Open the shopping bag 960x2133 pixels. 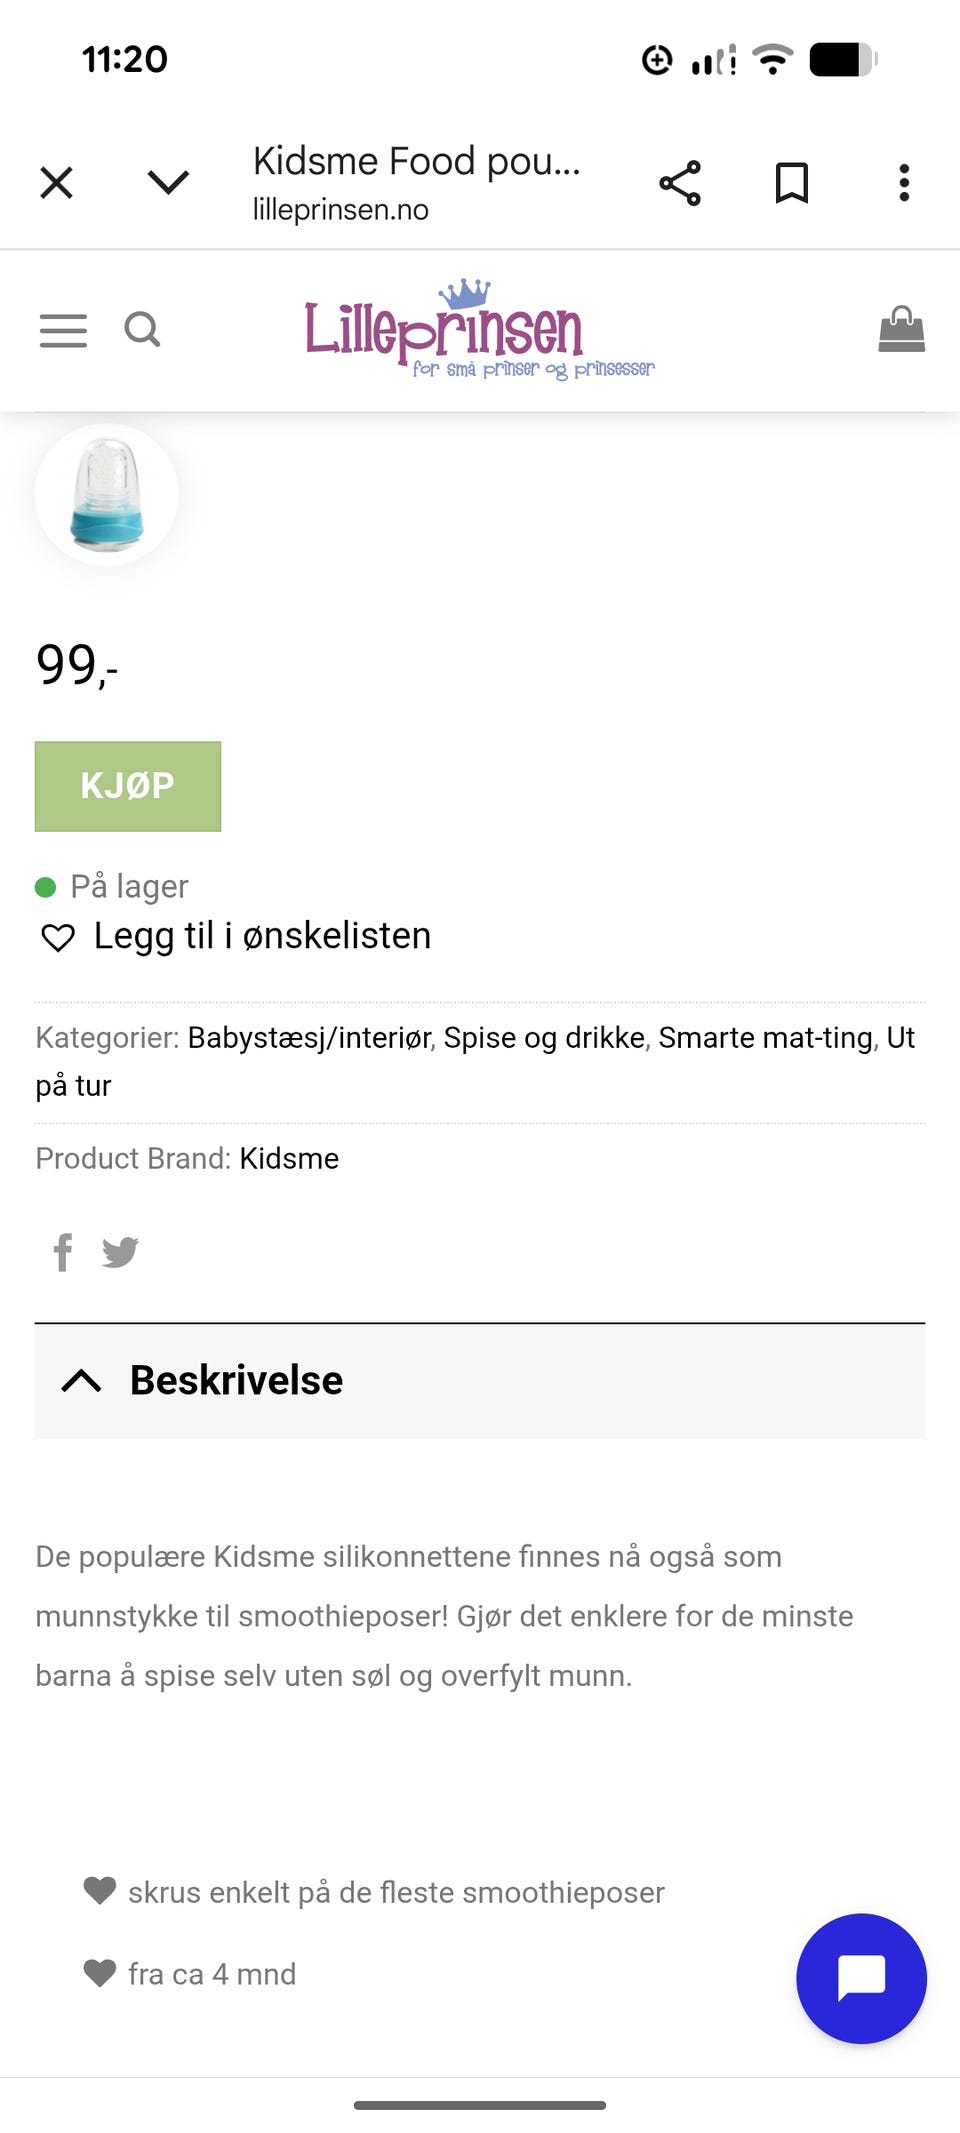coord(901,330)
